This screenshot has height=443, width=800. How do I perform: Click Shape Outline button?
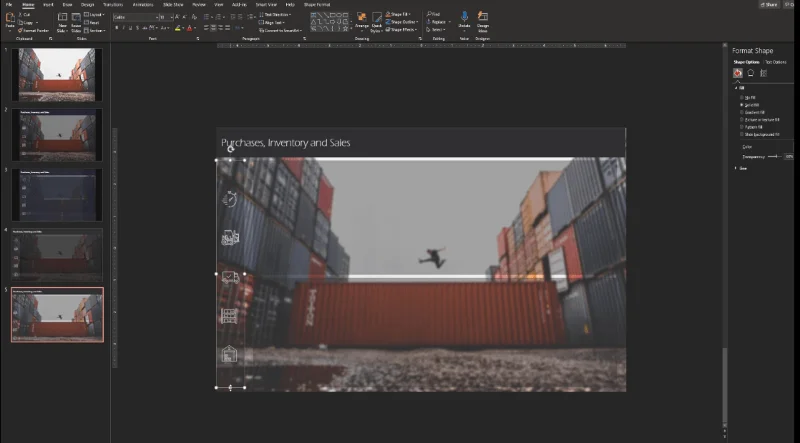click(402, 22)
